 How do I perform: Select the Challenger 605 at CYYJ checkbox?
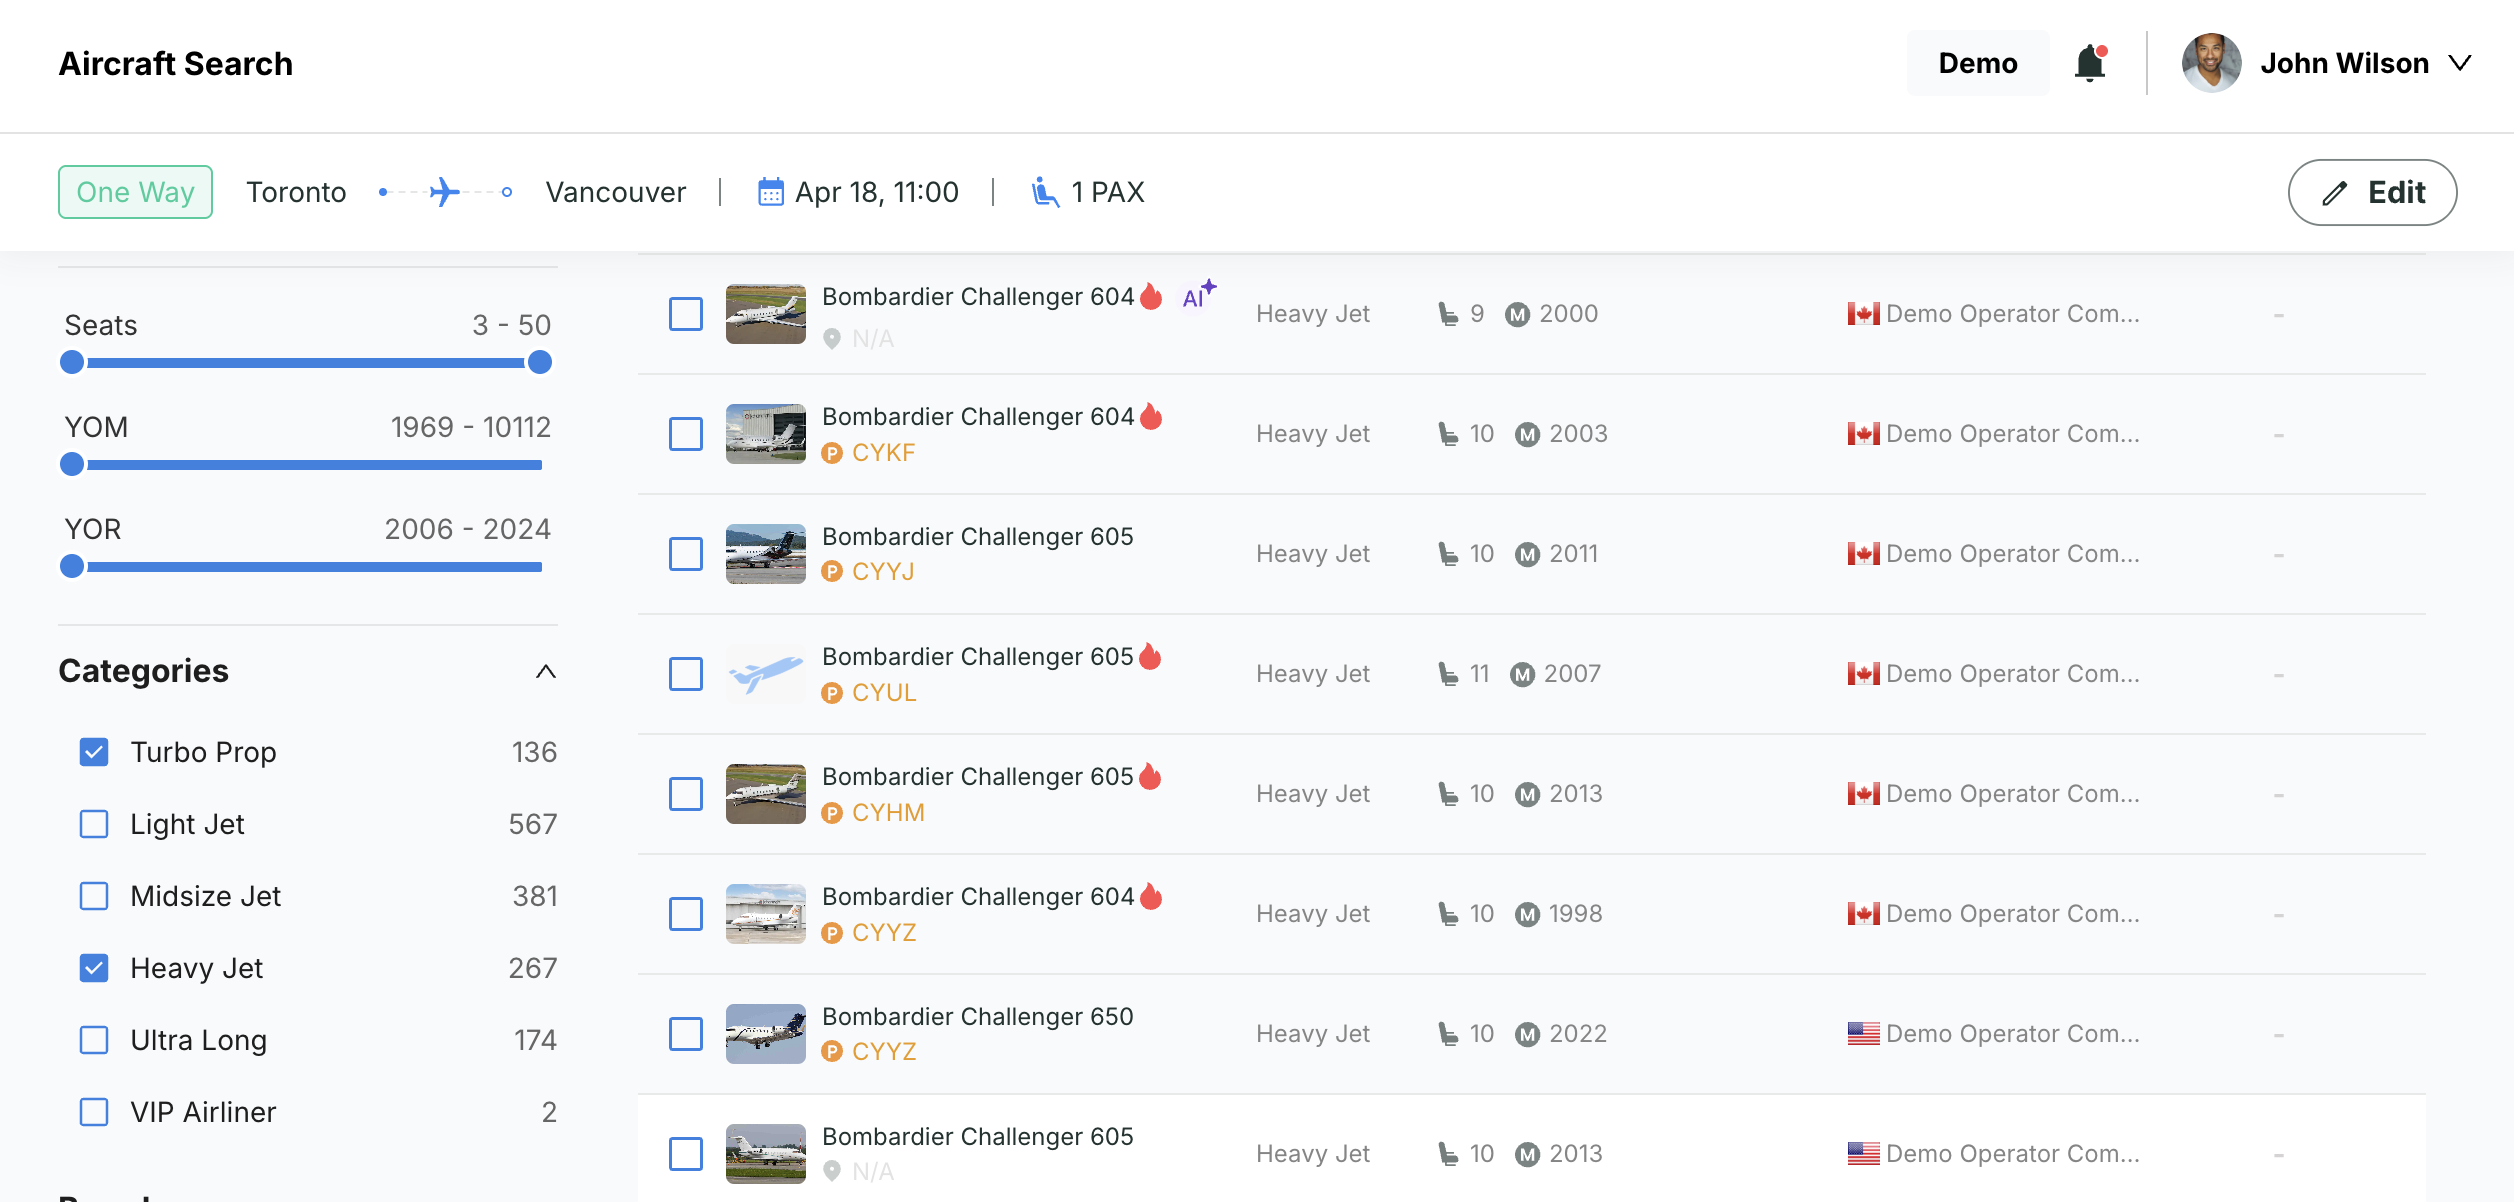coord(686,554)
